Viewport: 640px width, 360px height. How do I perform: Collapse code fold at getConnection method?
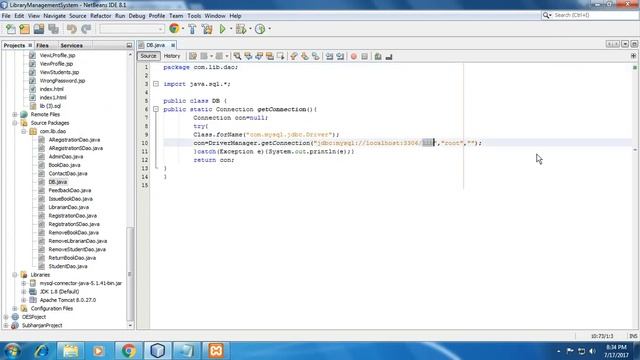156,109
